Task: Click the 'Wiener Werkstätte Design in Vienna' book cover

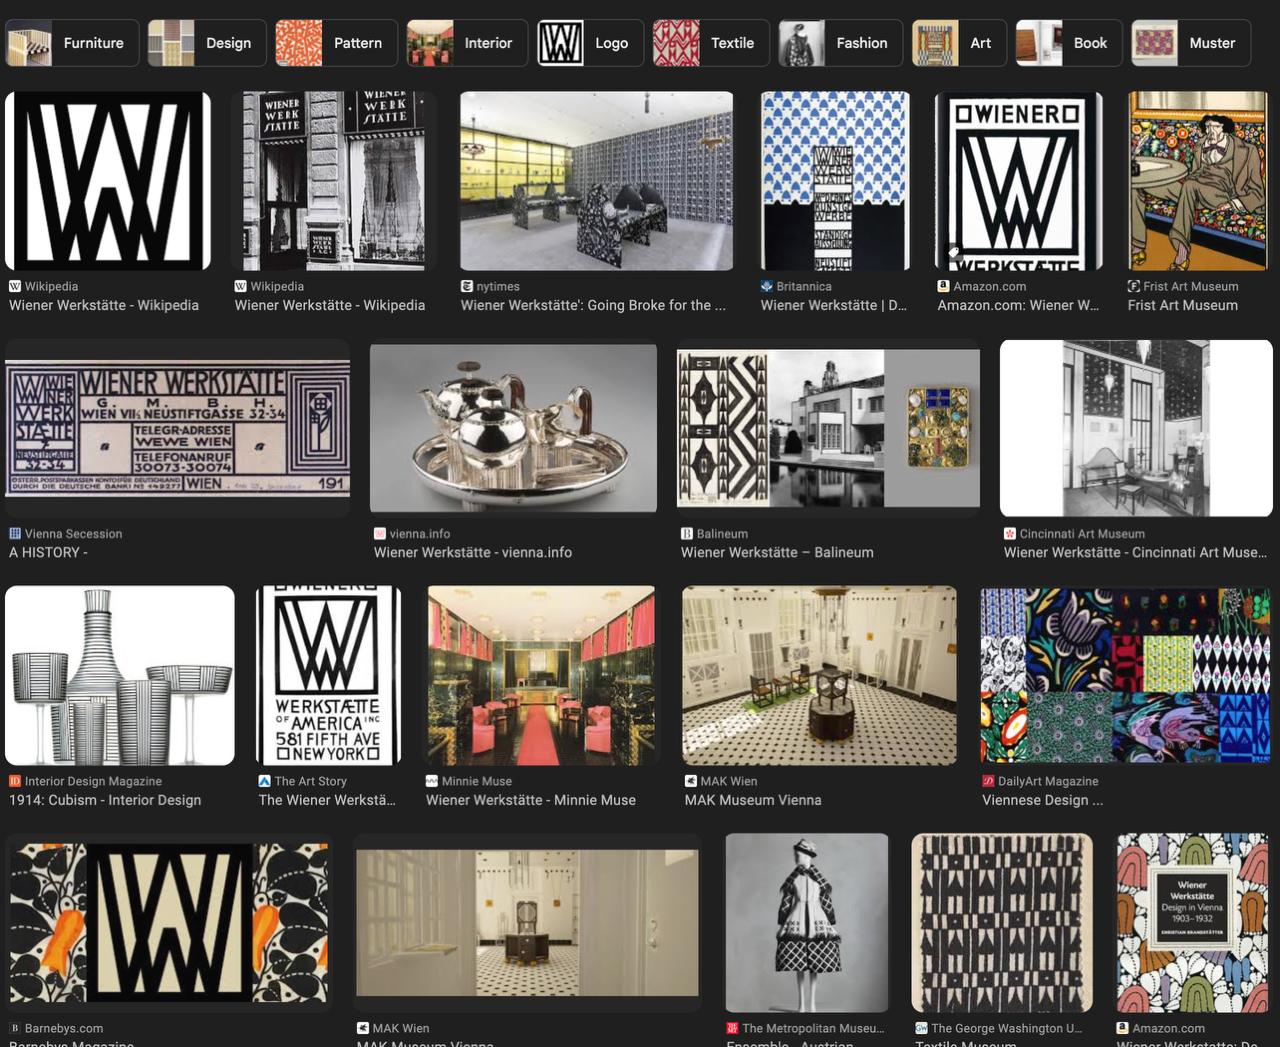Action: click(1191, 922)
